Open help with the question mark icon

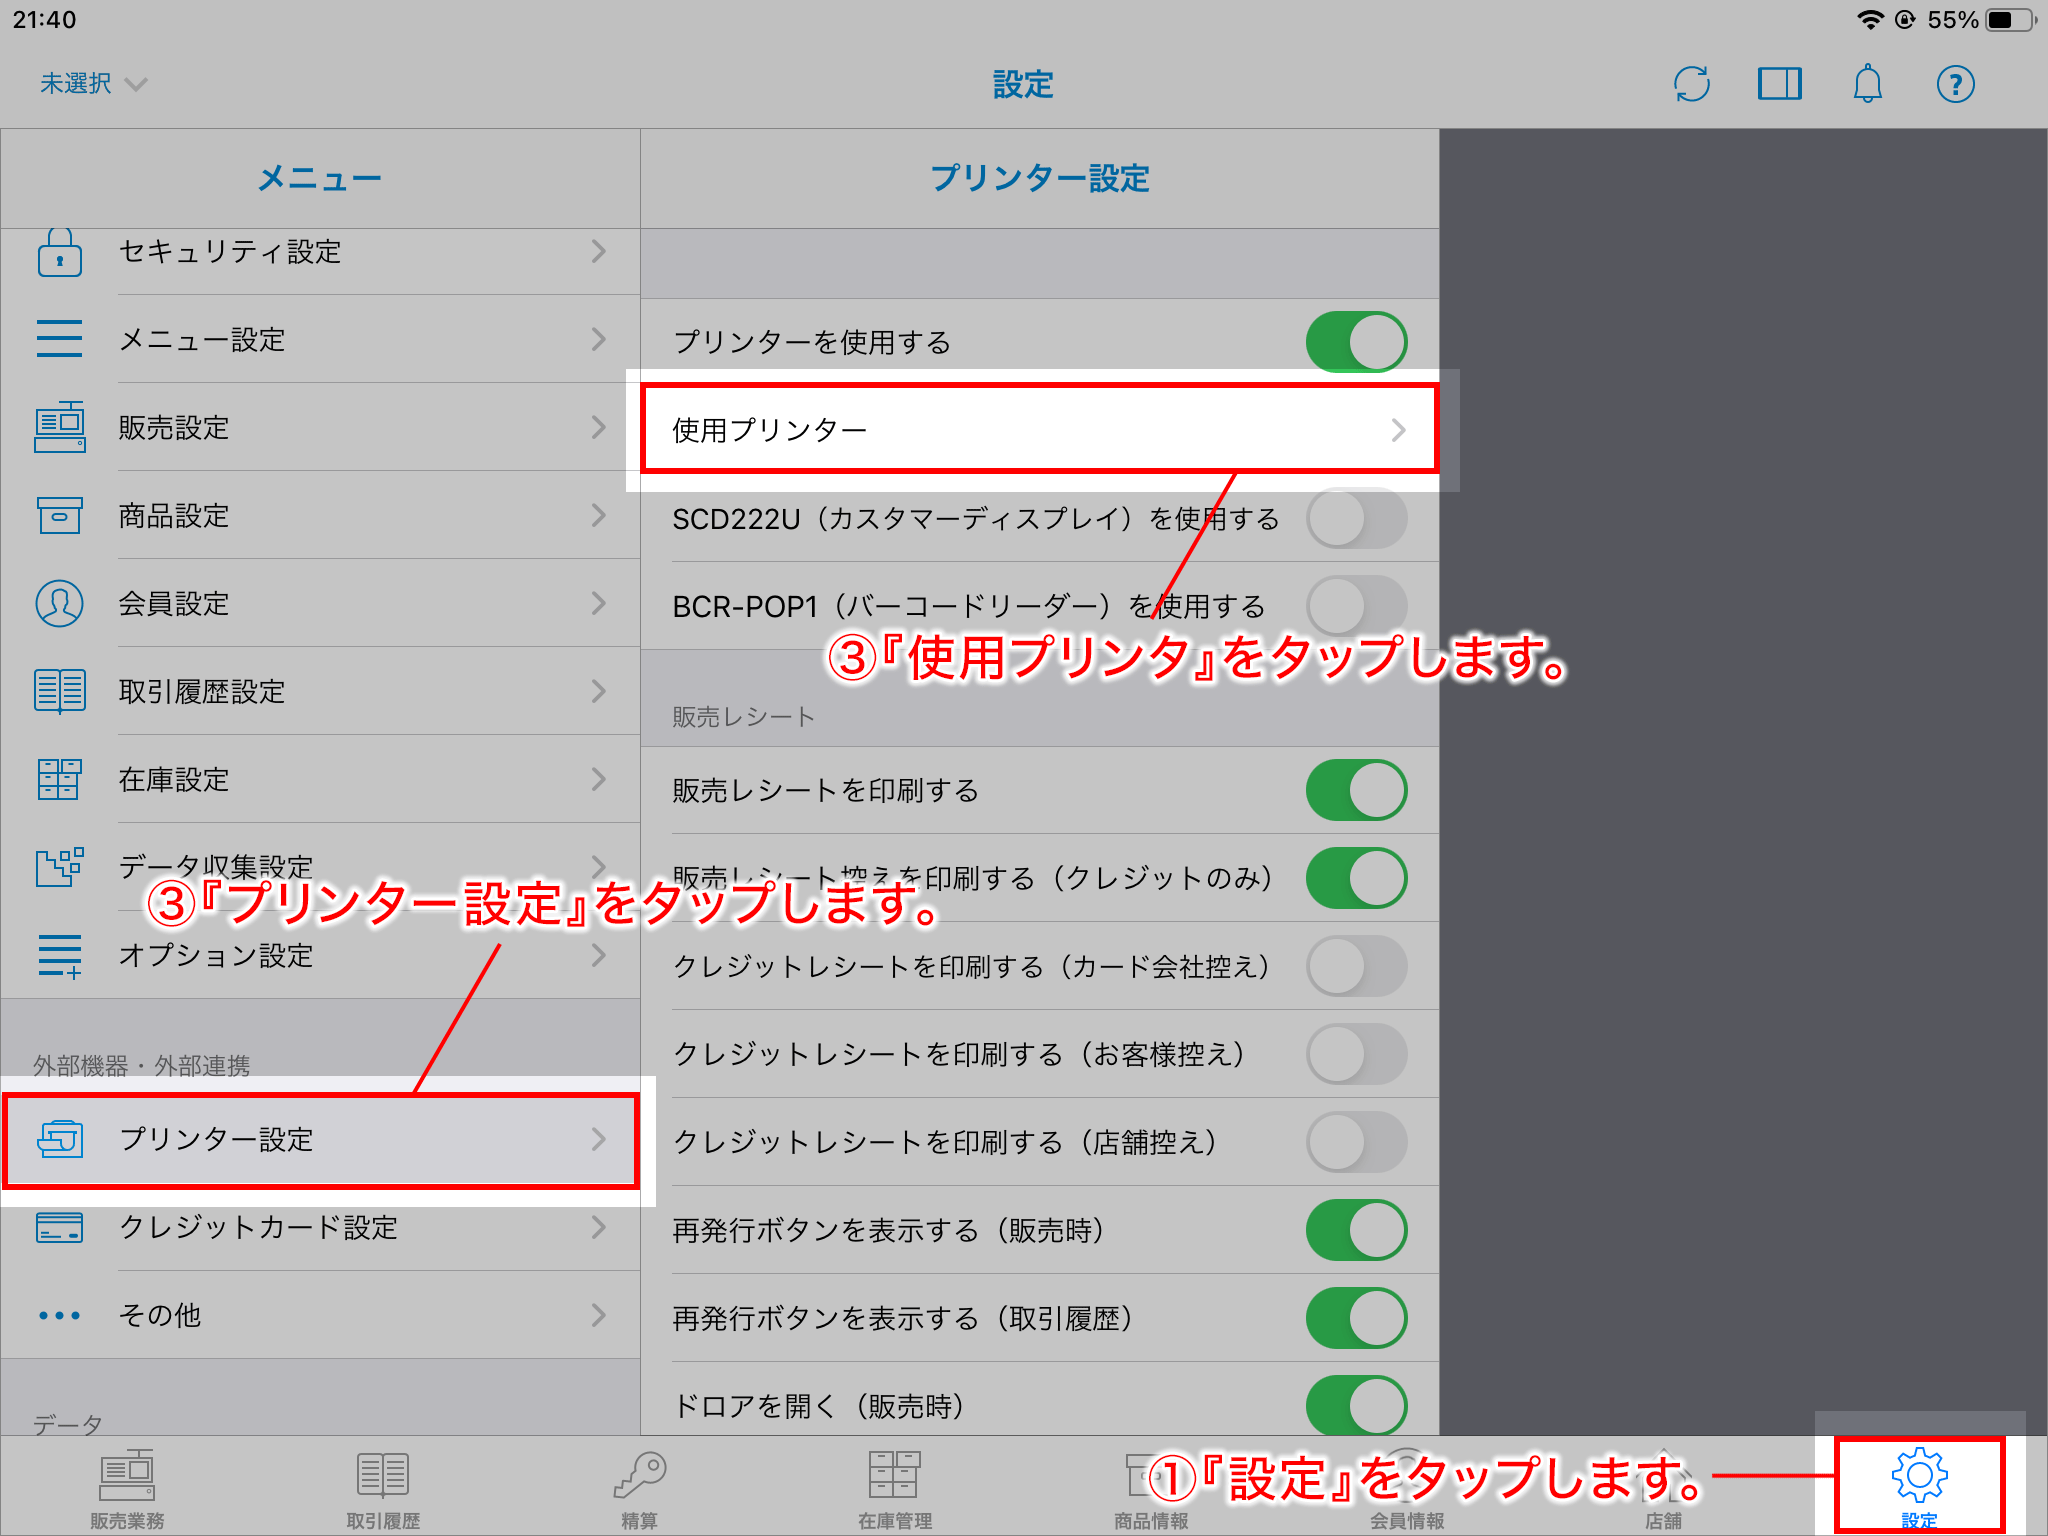coord(1956,84)
